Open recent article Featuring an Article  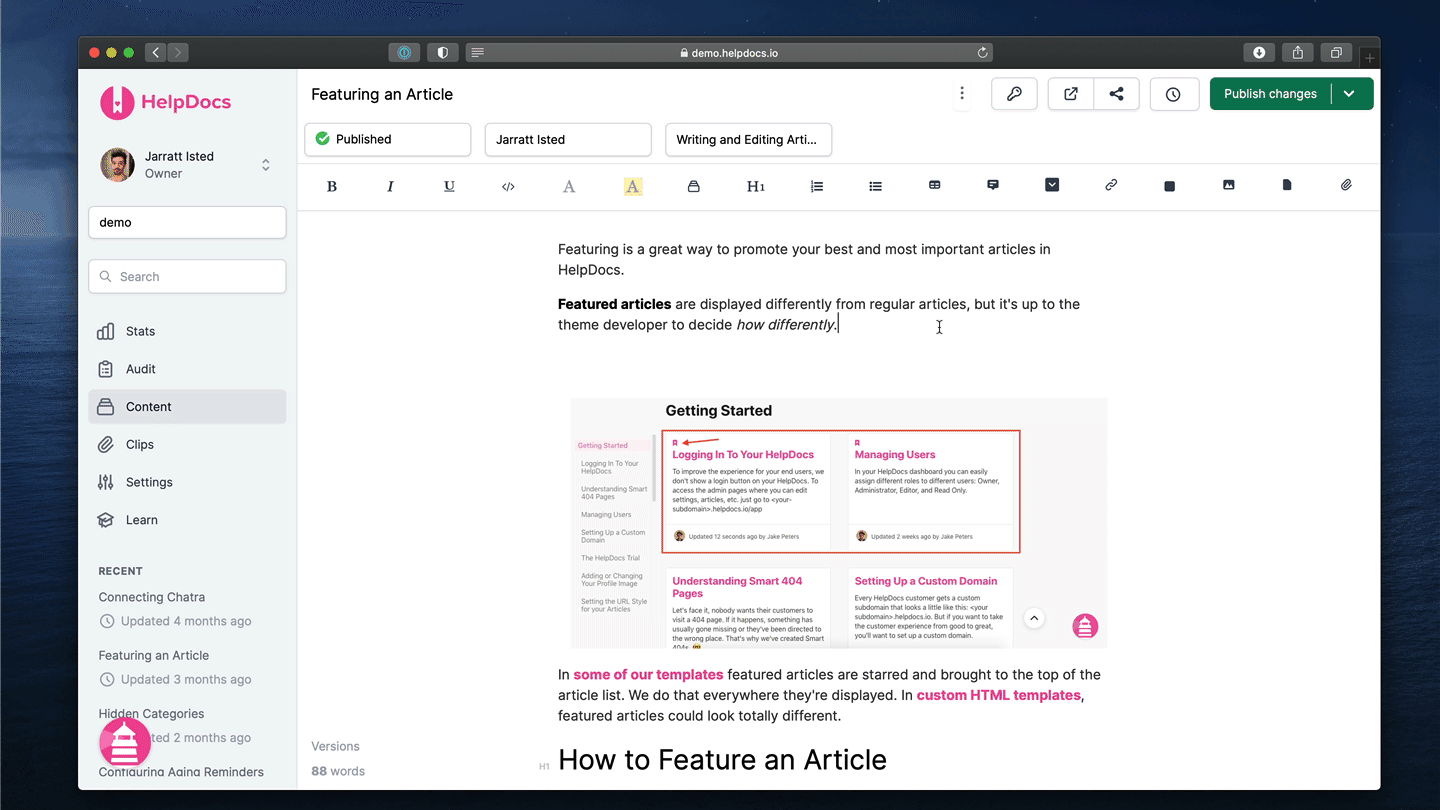click(154, 655)
